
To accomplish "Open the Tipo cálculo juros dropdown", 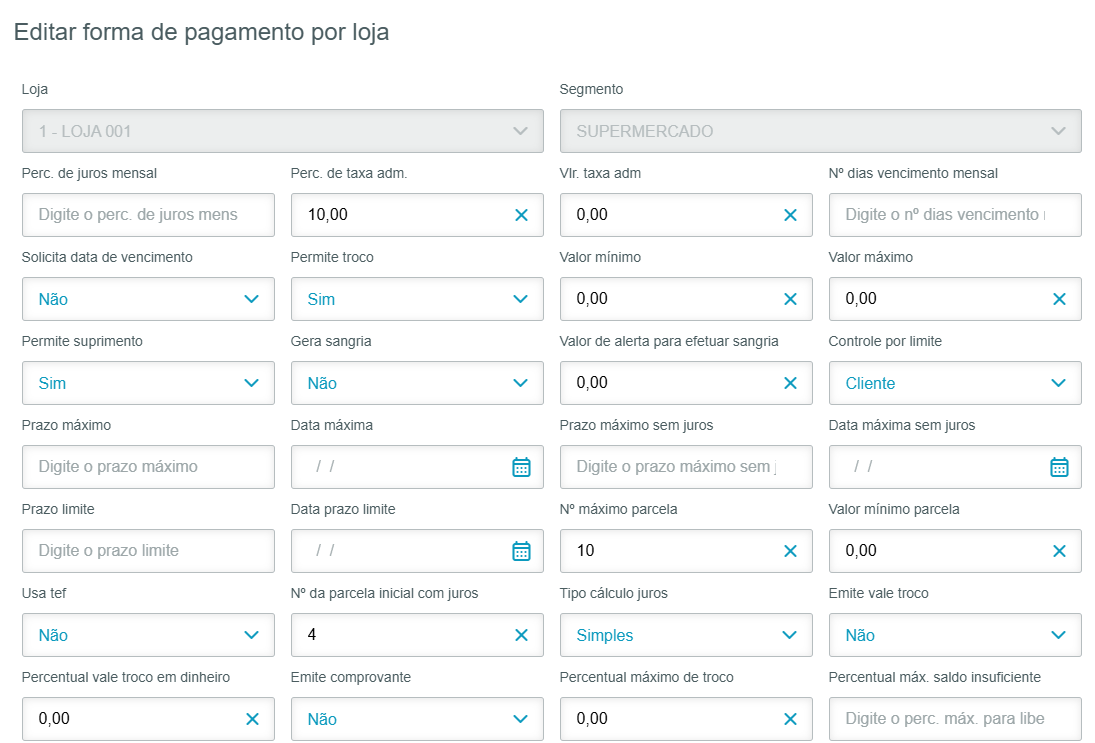I will [x=686, y=635].
